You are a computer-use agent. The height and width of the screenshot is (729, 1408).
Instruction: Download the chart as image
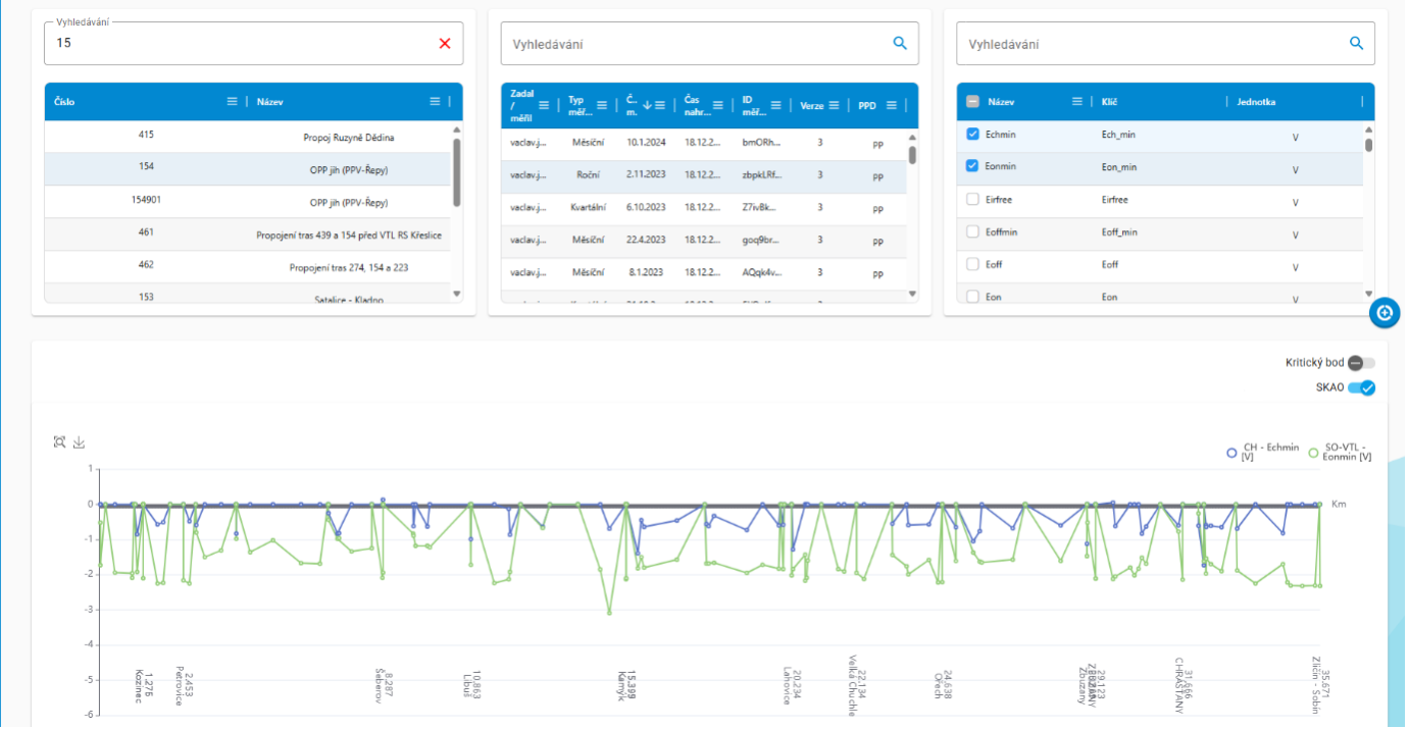(x=80, y=442)
